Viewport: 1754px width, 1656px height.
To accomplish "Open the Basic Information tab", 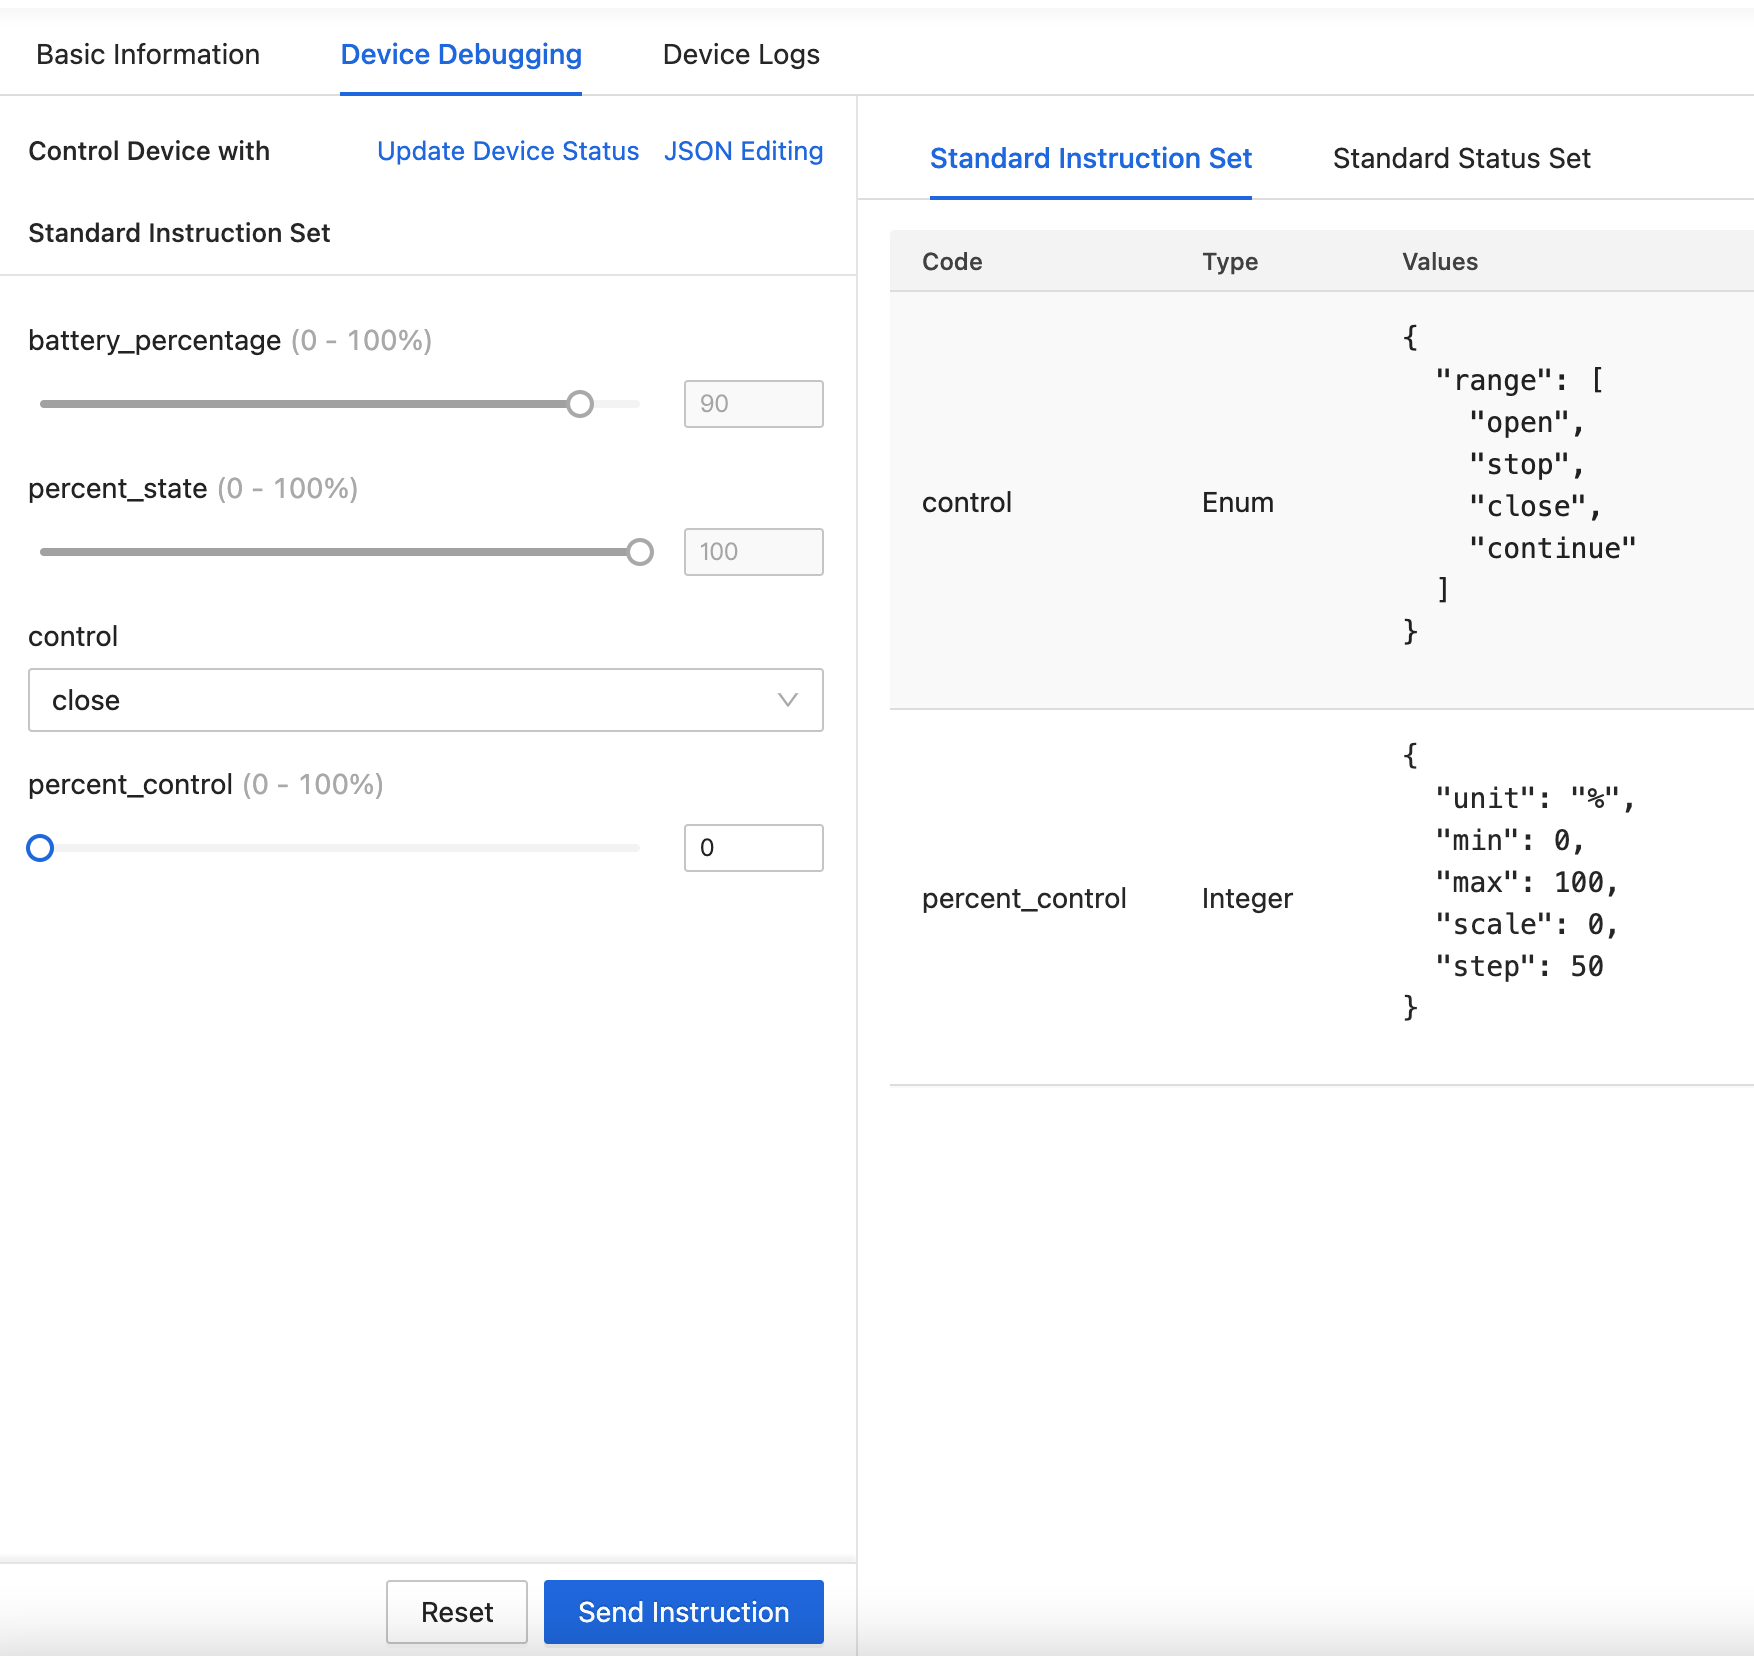I will click(148, 54).
